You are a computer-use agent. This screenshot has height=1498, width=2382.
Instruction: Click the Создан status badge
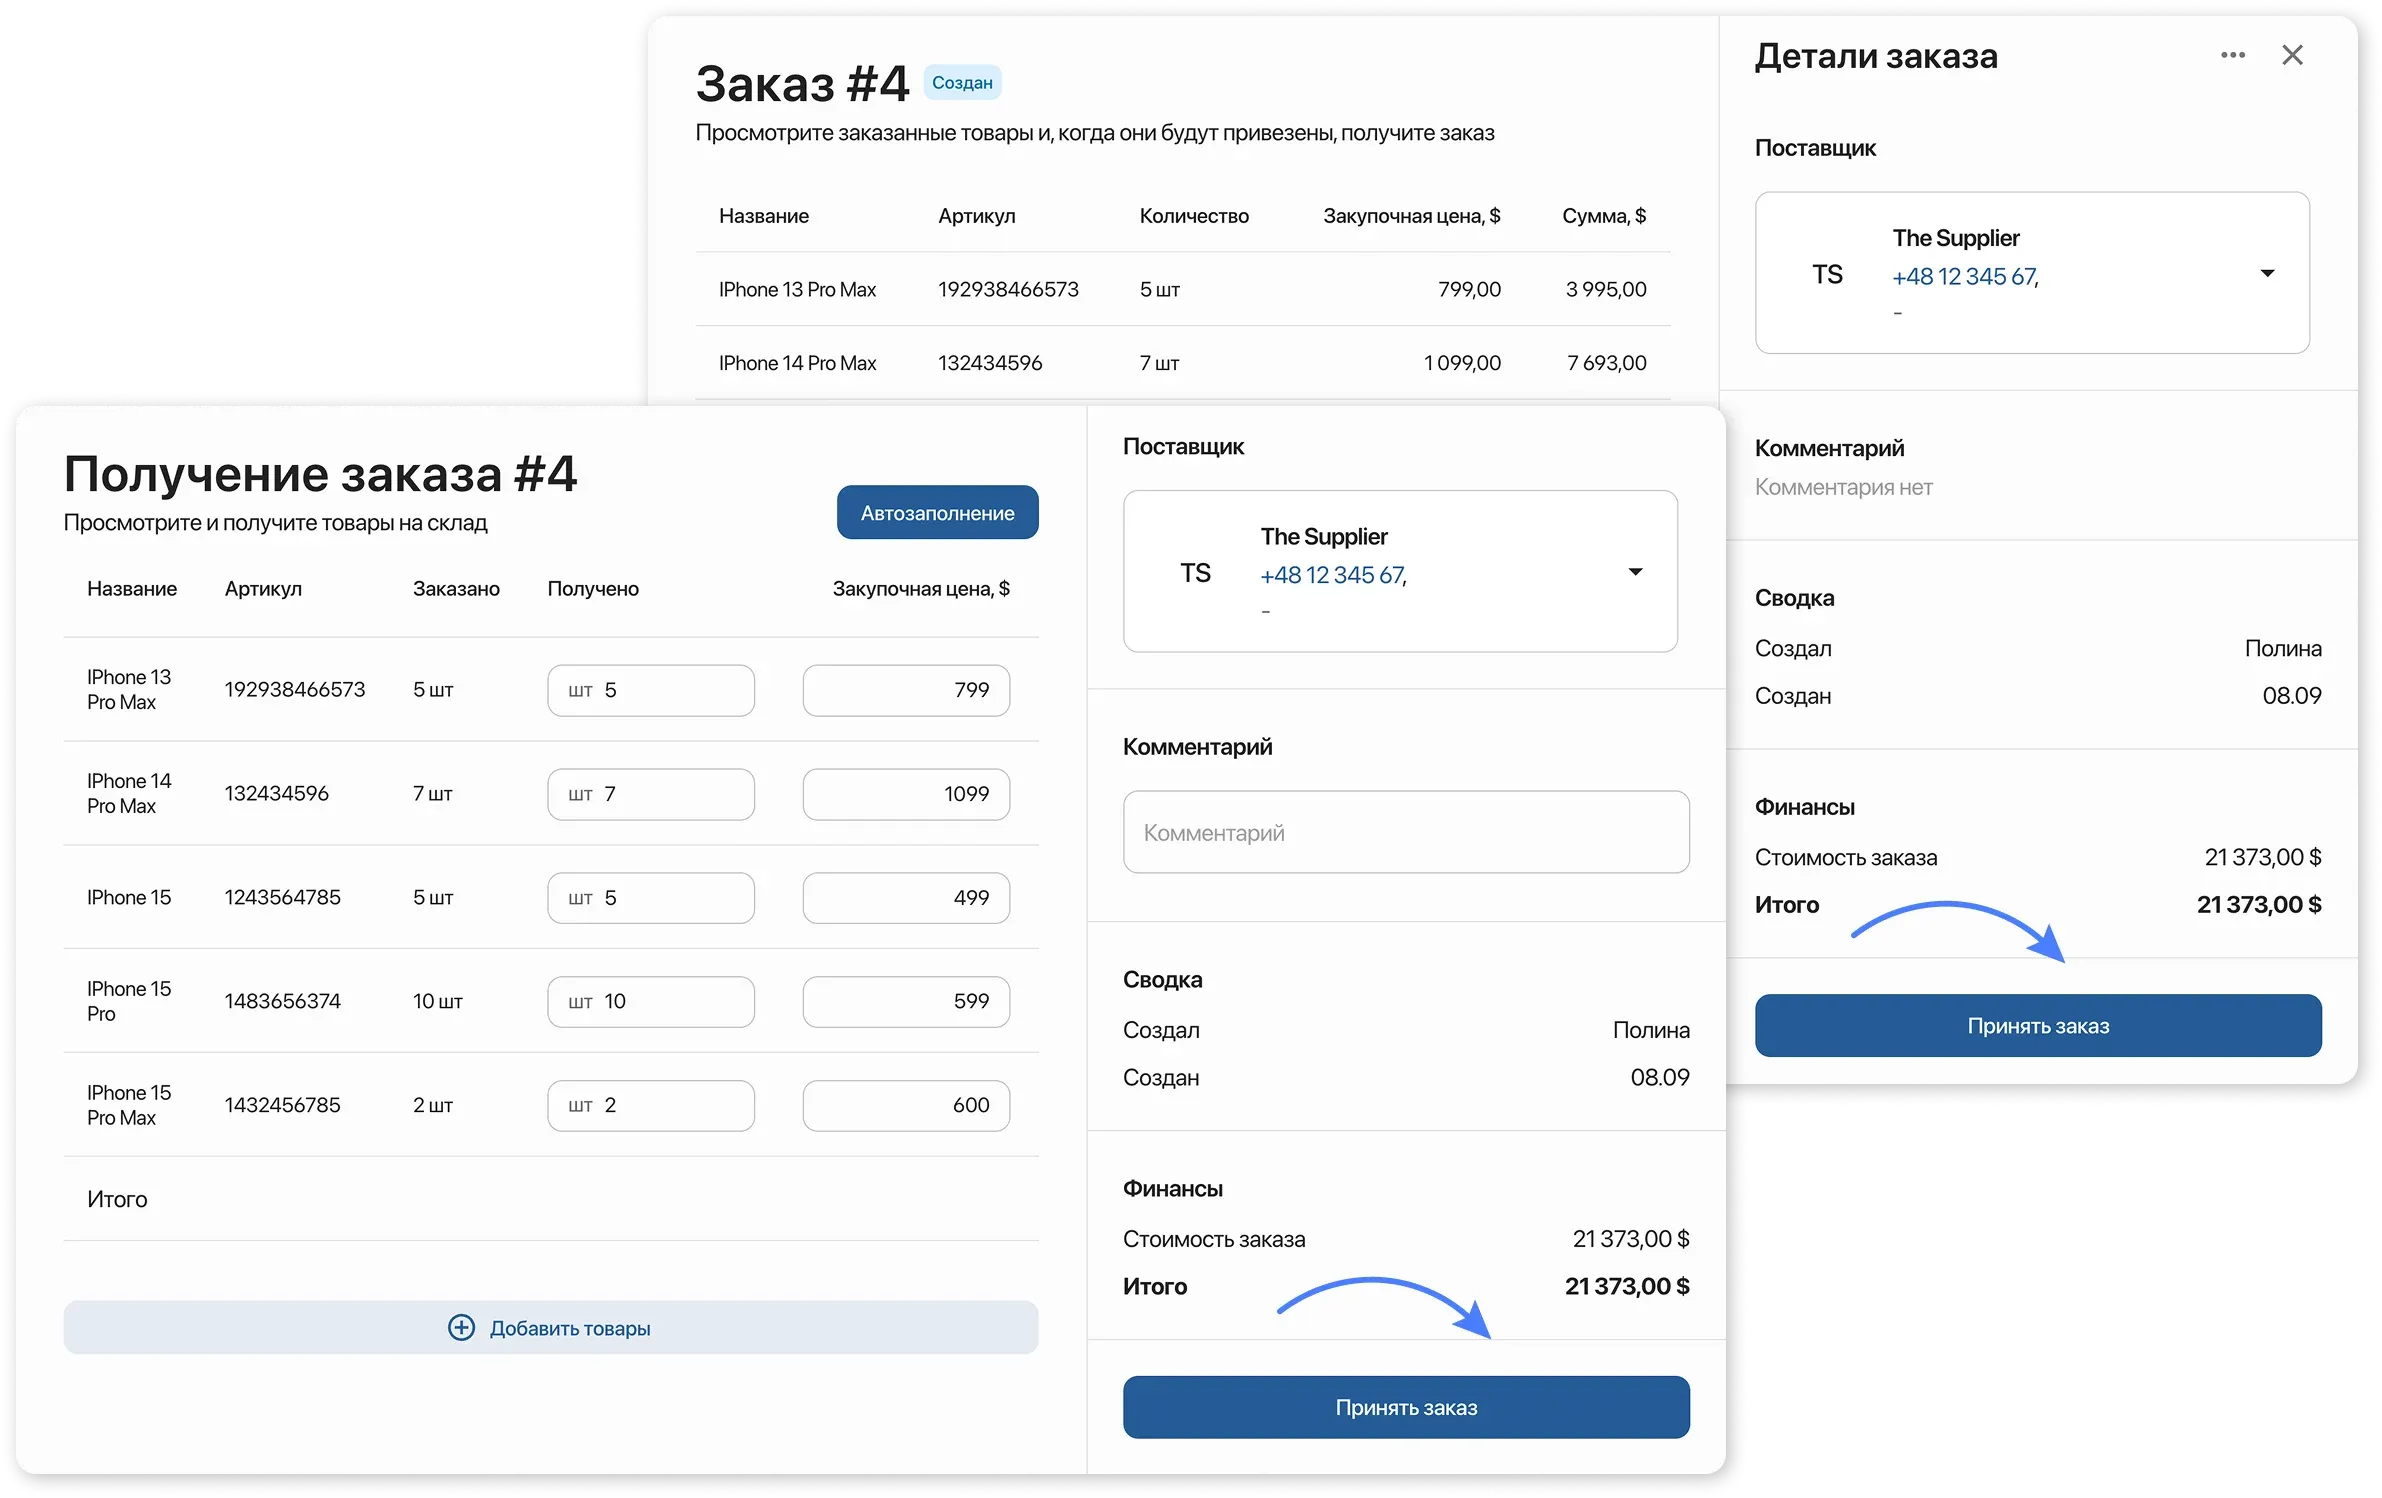pyautogui.click(x=962, y=83)
